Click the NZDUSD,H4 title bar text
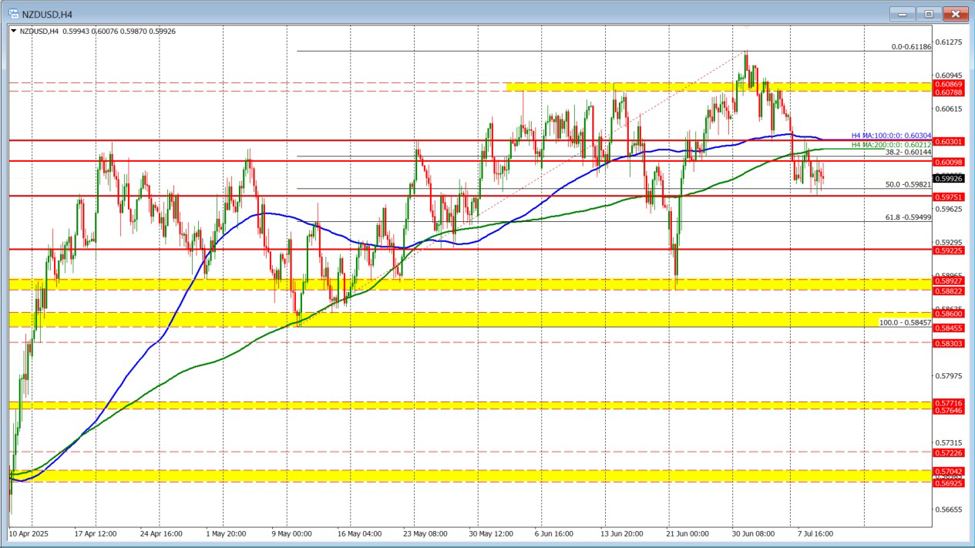Screen dimensions: 975x548 pos(47,14)
